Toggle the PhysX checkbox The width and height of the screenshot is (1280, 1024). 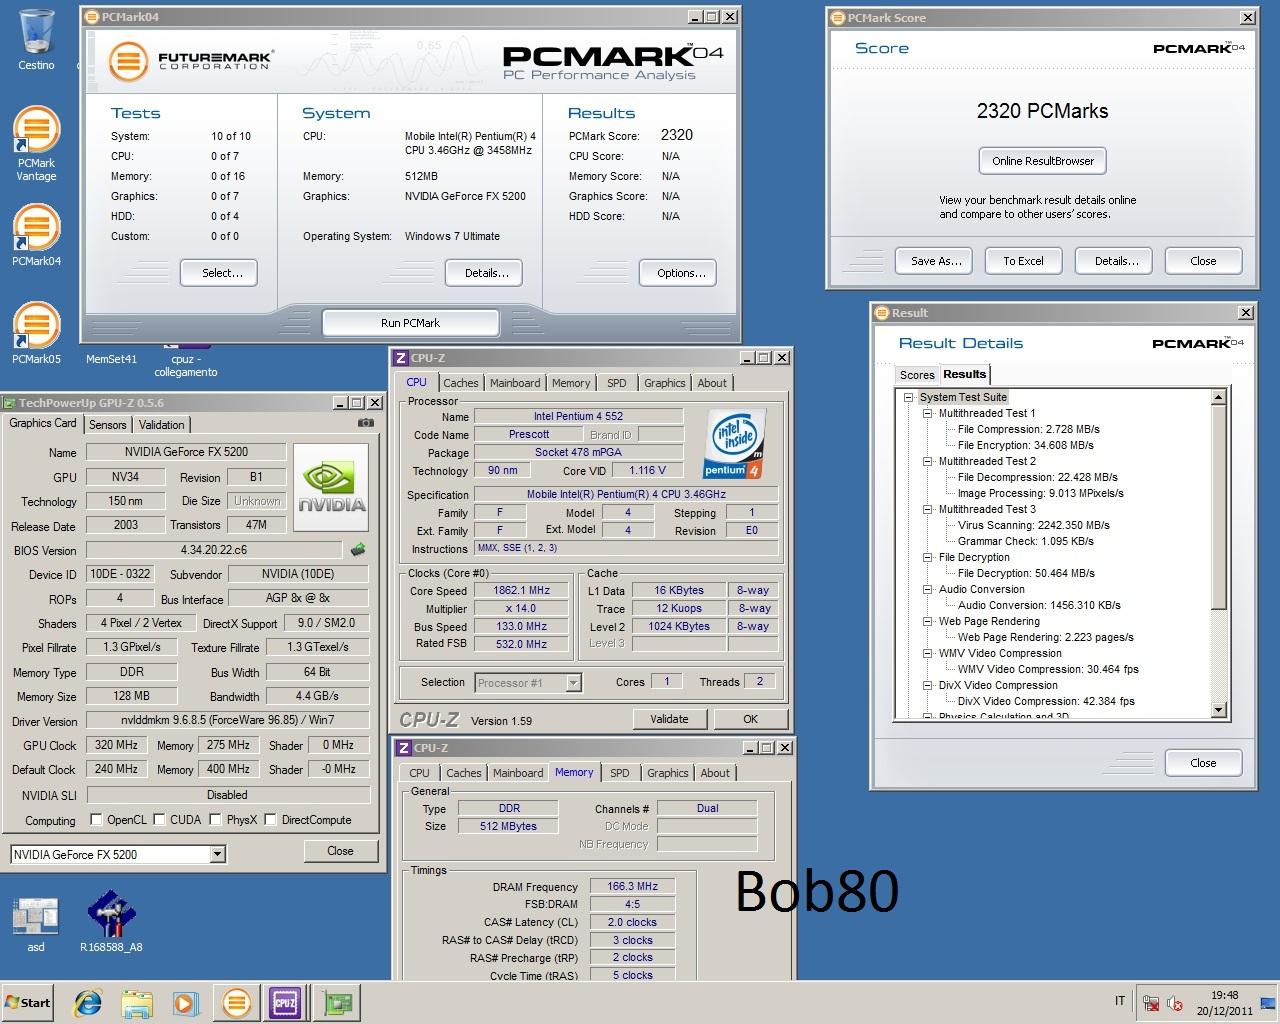(x=215, y=820)
